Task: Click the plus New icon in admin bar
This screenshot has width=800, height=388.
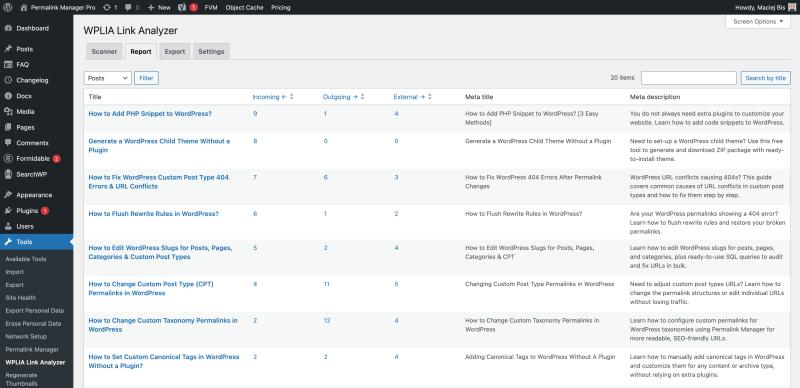Action: pos(151,8)
